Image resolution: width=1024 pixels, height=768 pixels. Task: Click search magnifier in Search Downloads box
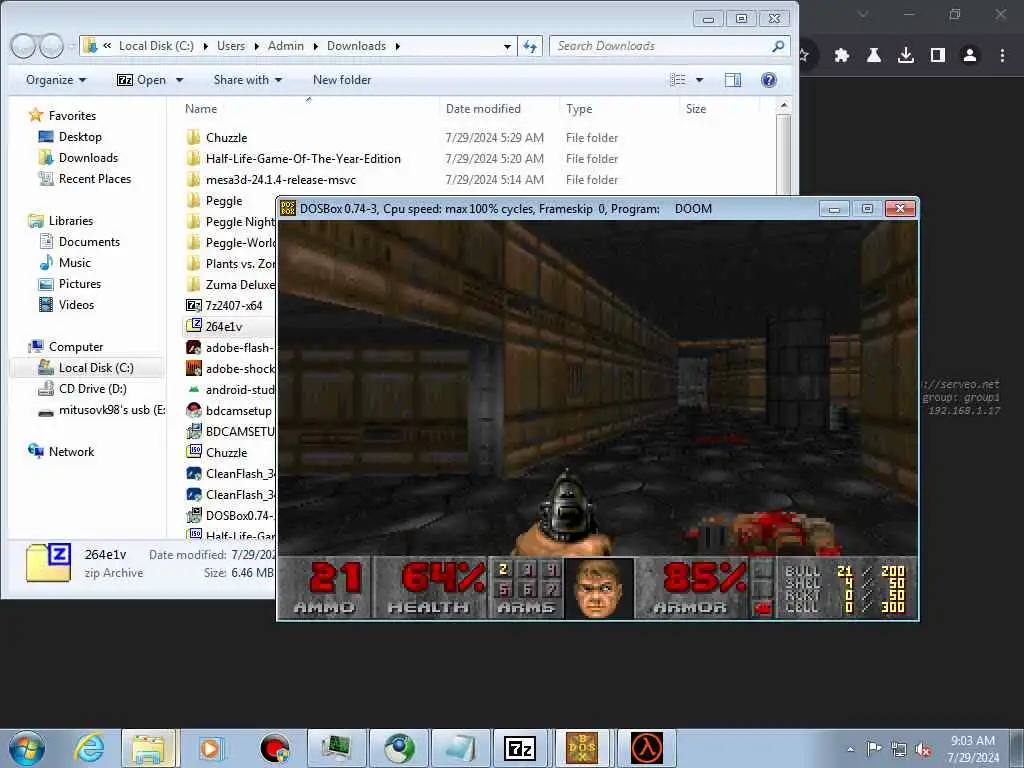pos(778,46)
